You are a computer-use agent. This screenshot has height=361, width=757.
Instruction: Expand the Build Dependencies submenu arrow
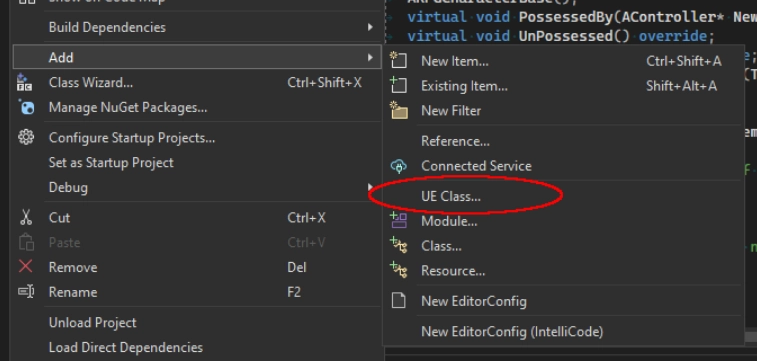(370, 27)
